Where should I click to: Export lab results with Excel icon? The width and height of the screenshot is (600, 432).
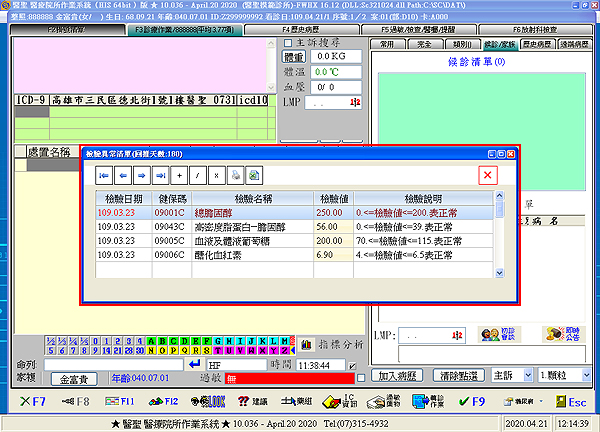[255, 175]
